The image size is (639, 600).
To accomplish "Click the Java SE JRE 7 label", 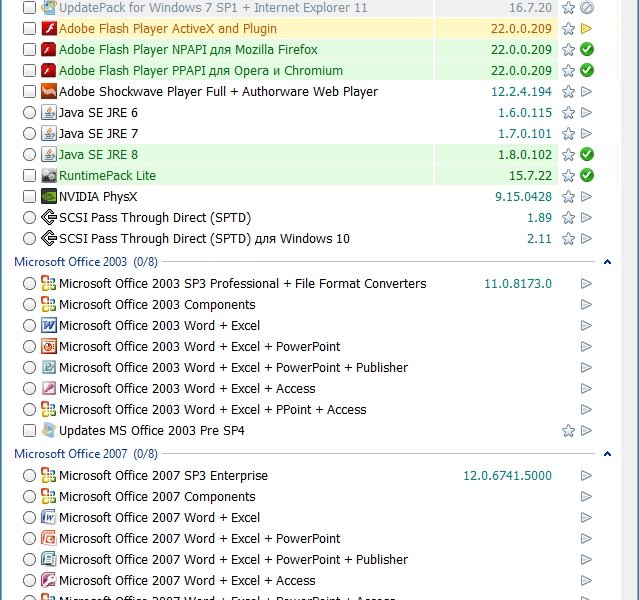I will pos(99,133).
